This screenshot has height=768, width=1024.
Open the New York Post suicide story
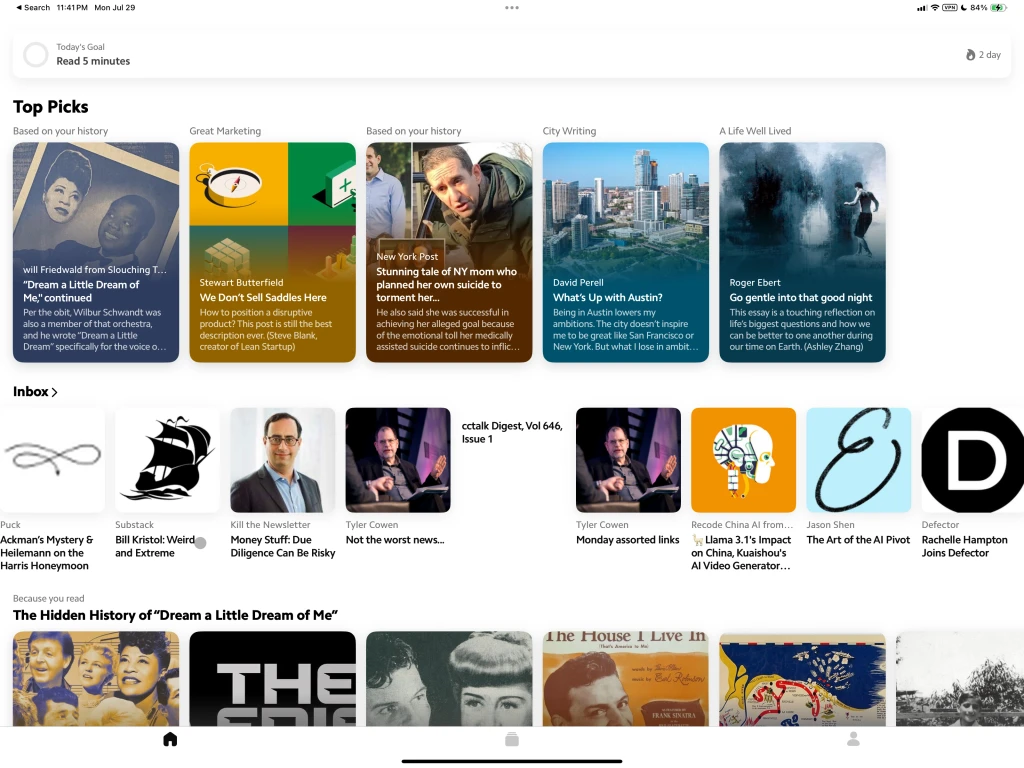[449, 252]
